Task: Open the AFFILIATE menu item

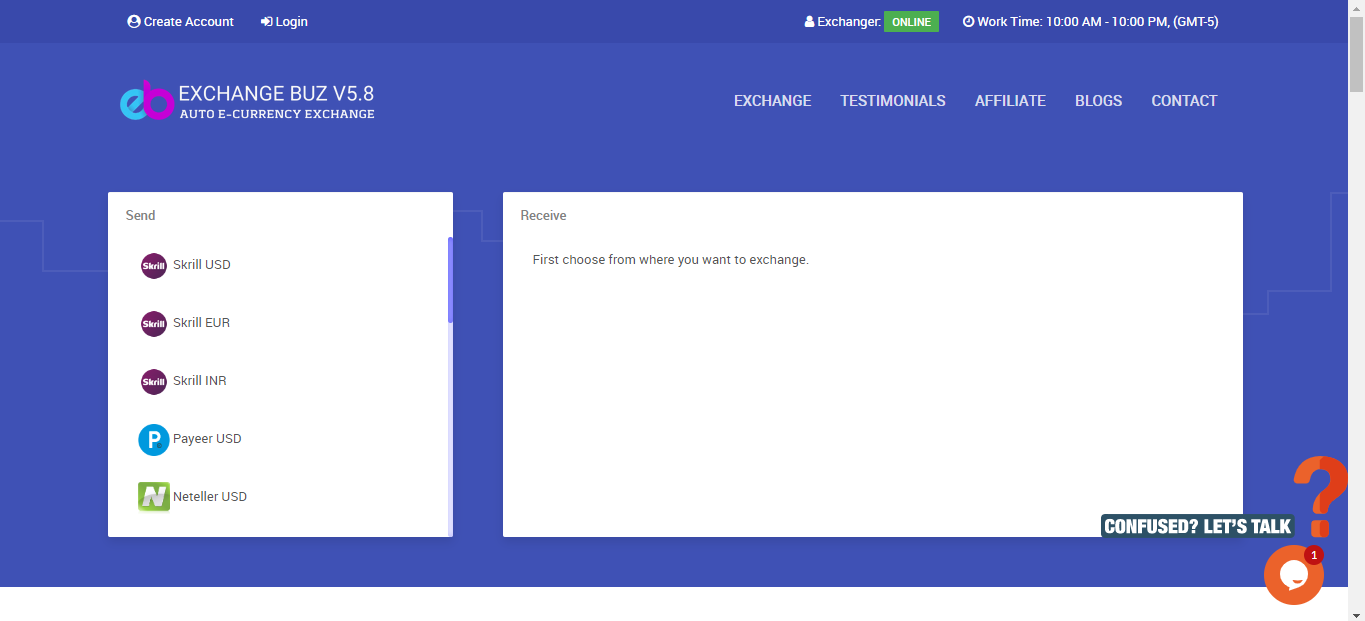Action: coord(1010,101)
